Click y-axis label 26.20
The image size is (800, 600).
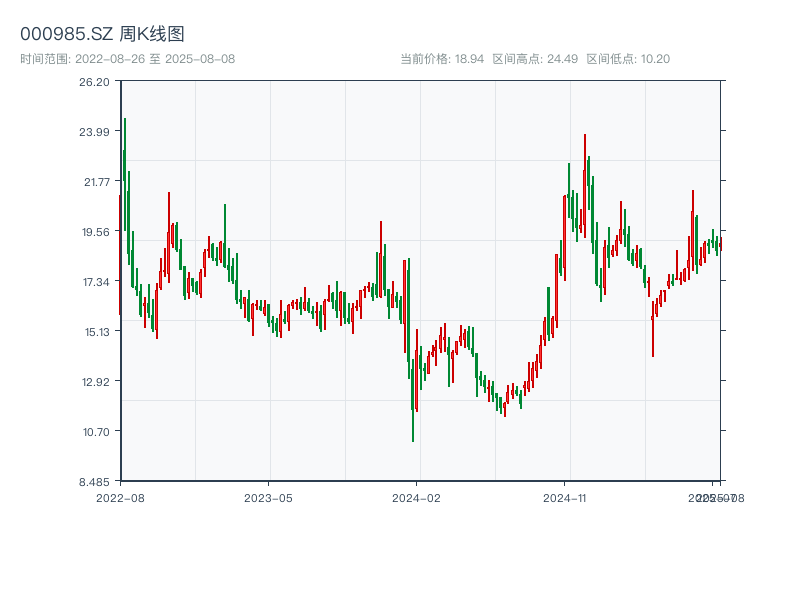(x=94, y=82)
